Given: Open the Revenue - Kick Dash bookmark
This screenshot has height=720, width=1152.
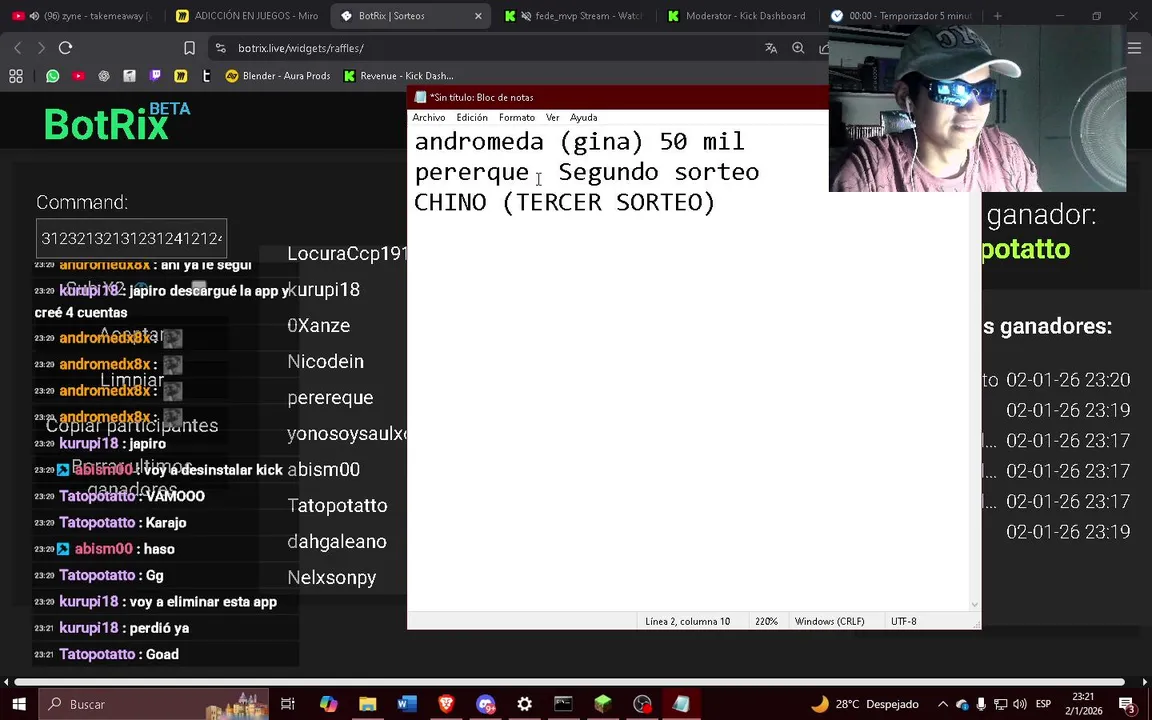Looking at the screenshot, I should [x=398, y=76].
